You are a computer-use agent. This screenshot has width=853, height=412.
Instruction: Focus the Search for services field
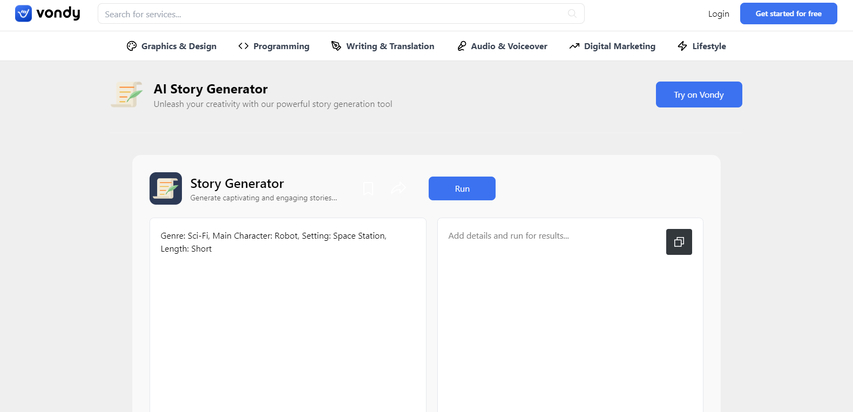(341, 14)
